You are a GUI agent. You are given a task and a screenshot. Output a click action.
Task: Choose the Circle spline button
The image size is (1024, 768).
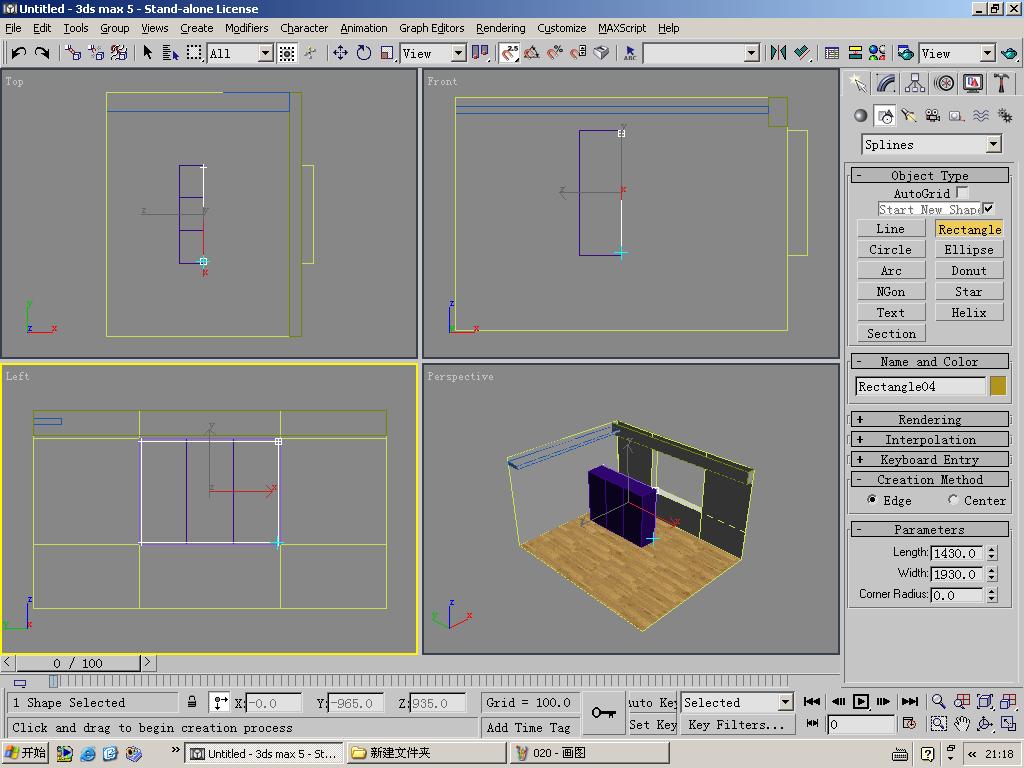890,250
